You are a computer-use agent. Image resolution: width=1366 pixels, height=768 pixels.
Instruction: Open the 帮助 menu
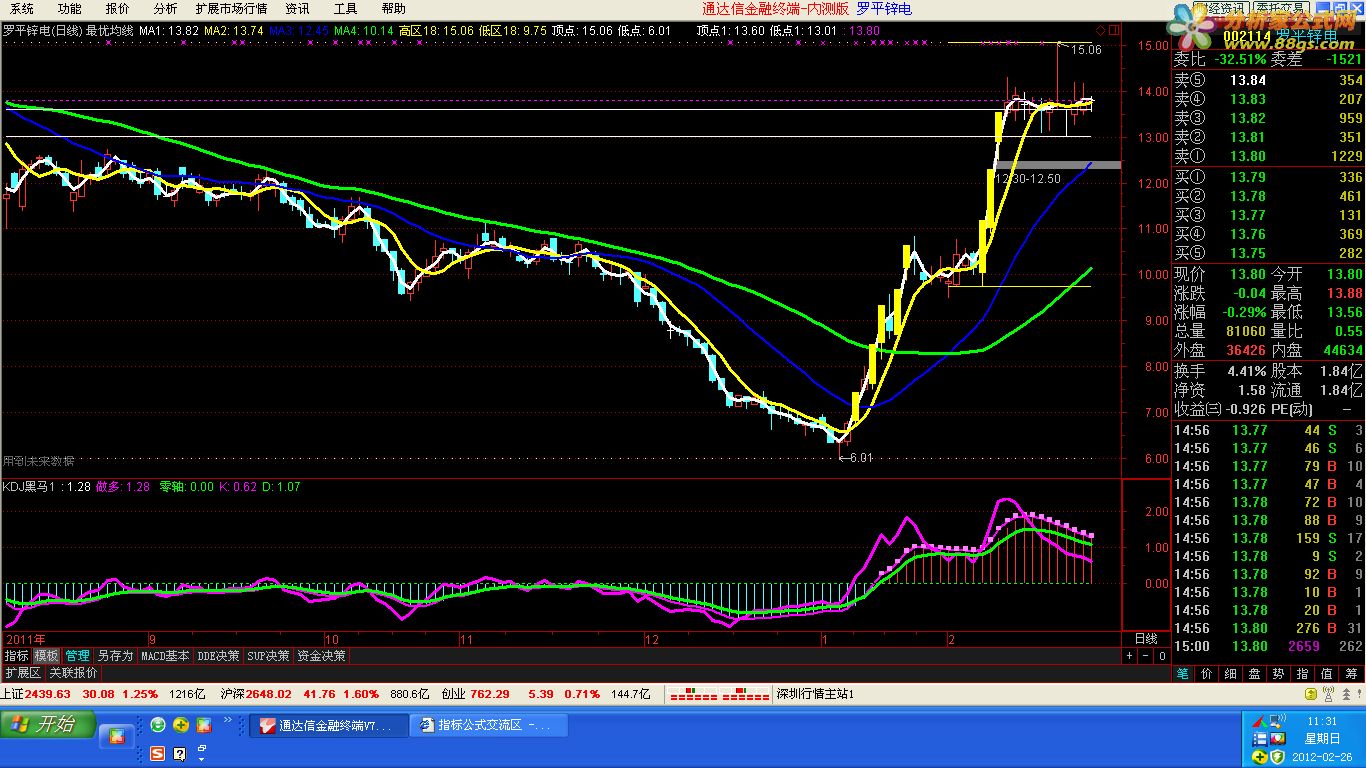coord(393,8)
